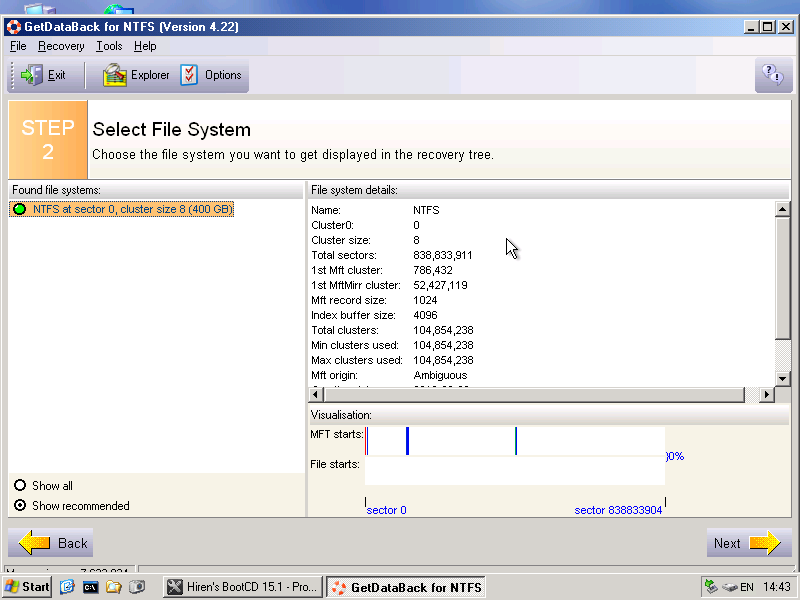Click the EN language indicator
The width and height of the screenshot is (800, 600).
747,587
